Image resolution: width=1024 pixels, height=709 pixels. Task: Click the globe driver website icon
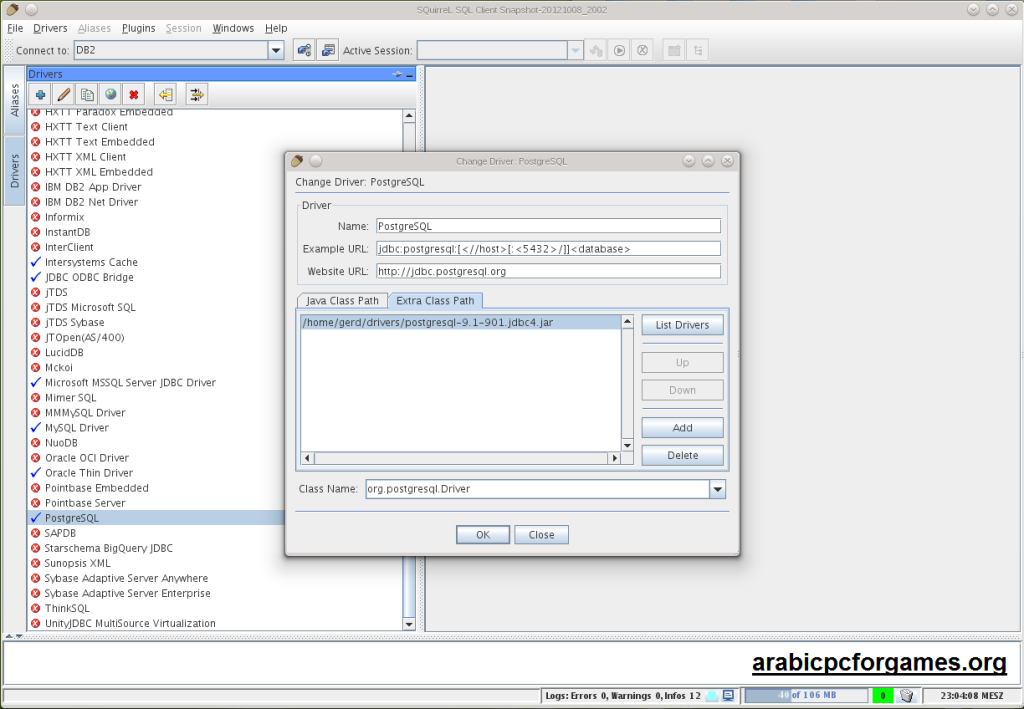pyautogui.click(x=110, y=95)
